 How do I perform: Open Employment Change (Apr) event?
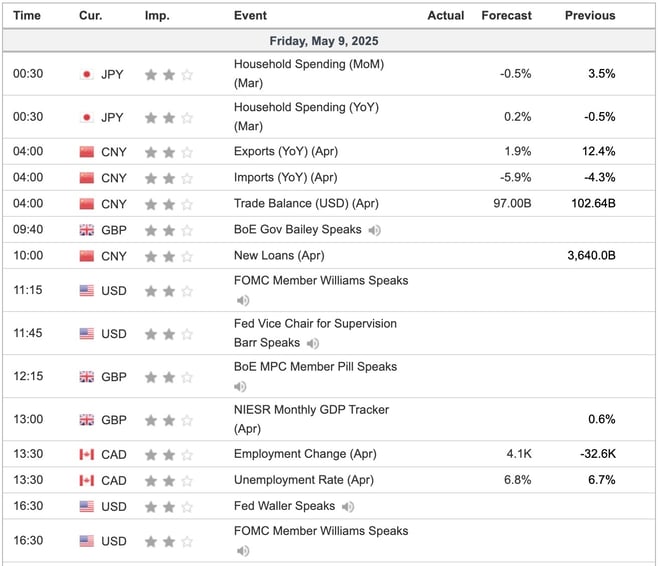coord(305,454)
